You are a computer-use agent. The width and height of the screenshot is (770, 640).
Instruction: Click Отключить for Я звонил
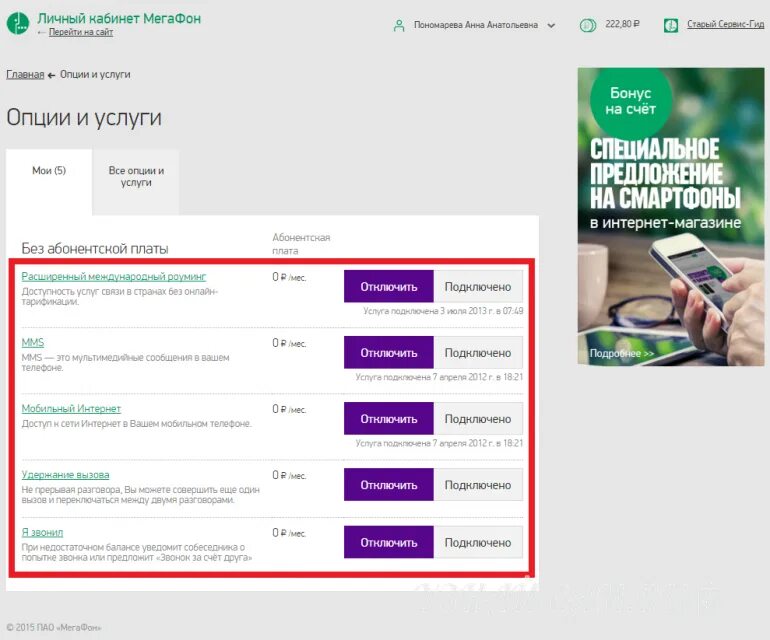tap(388, 542)
